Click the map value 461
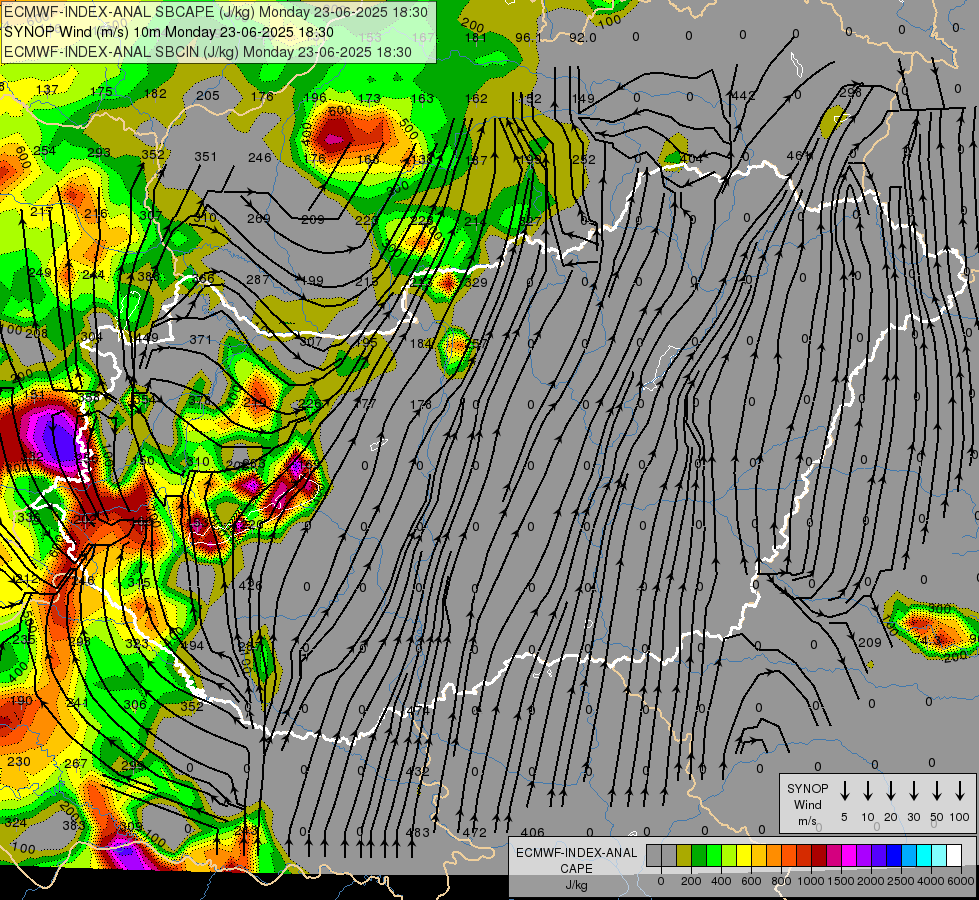 797,156
